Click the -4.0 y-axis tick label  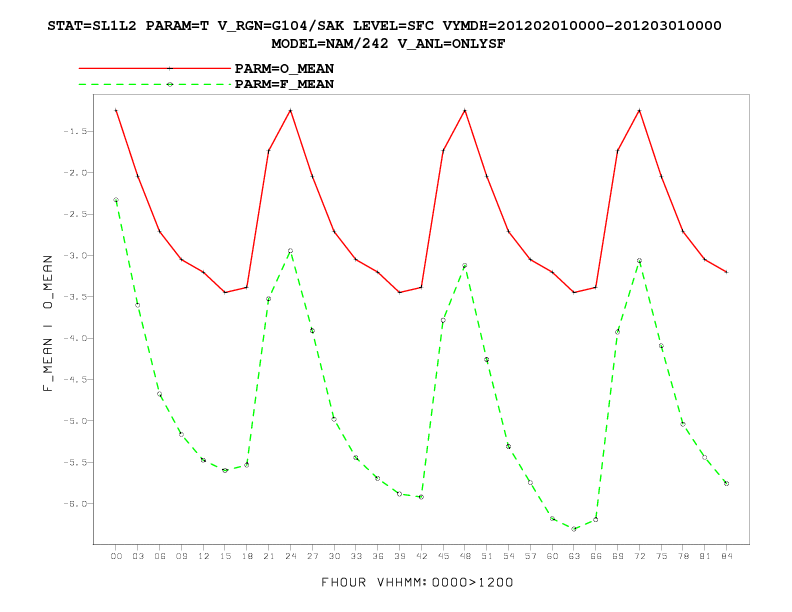point(75,338)
